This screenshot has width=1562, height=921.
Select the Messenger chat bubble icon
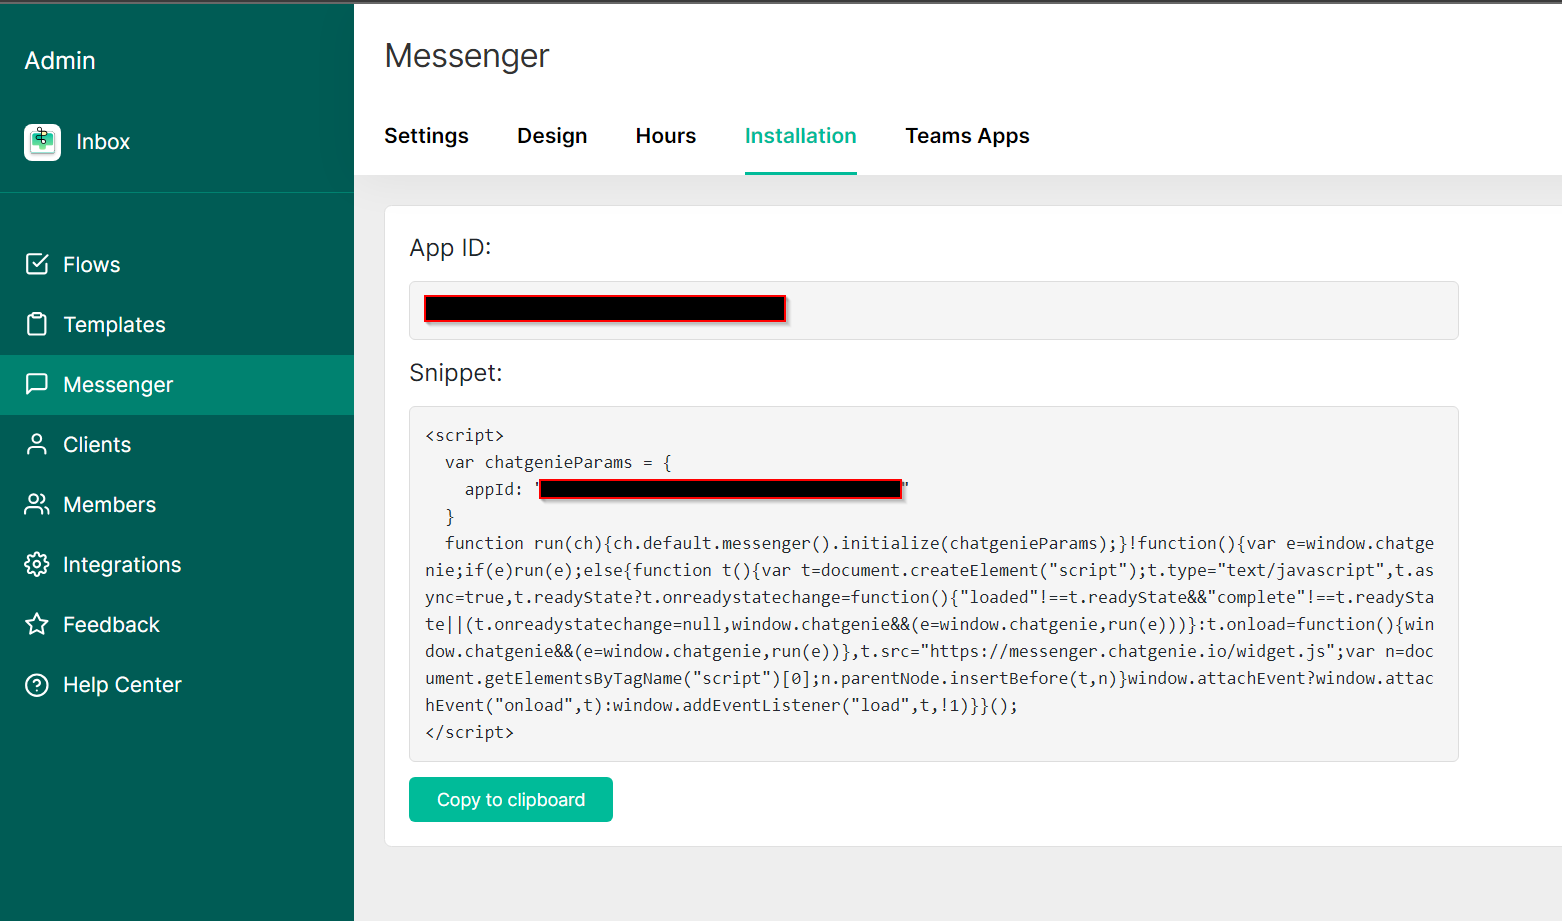click(x=36, y=384)
